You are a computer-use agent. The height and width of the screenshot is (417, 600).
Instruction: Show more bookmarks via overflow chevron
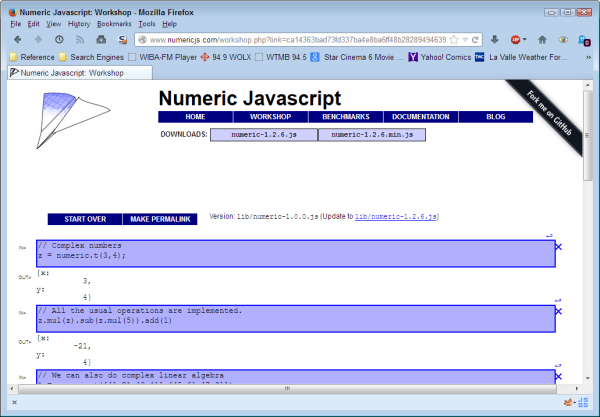(588, 57)
